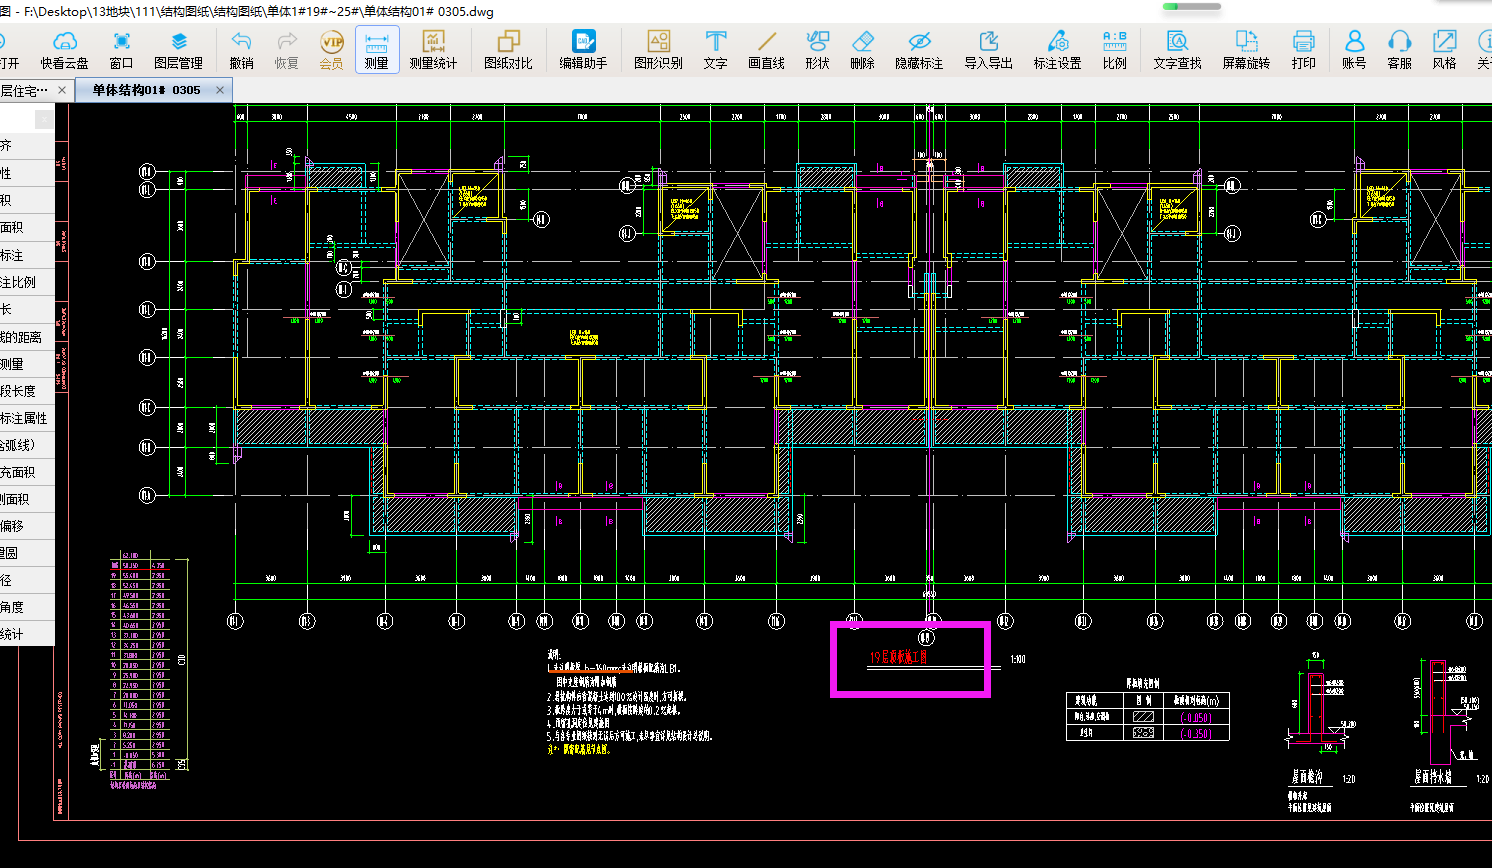Choose 统计 in the measure list
Viewport: 1492px width, 868px height.
click(x=27, y=634)
